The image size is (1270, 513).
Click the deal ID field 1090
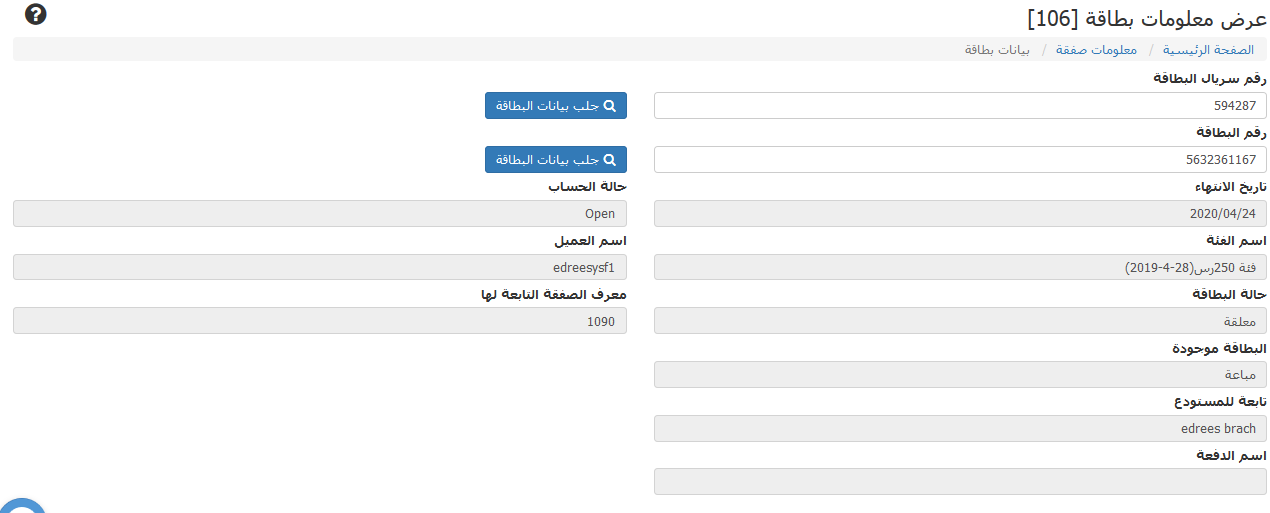click(320, 320)
